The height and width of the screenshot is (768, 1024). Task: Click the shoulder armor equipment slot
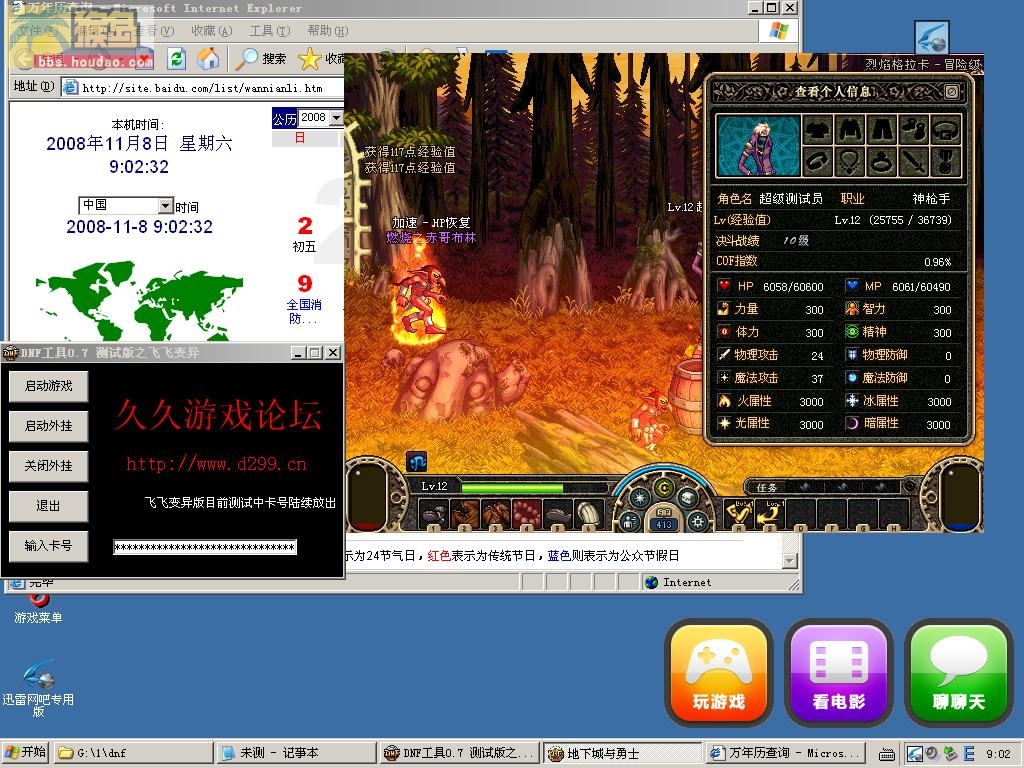pos(817,129)
